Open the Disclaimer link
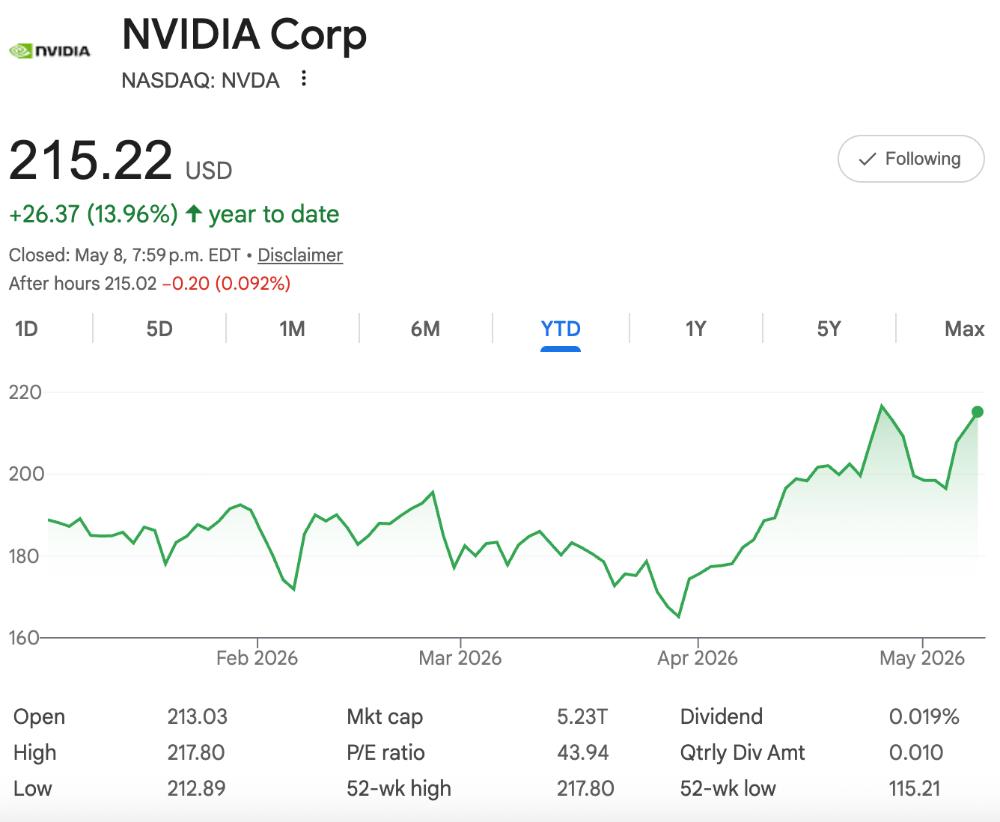The width and height of the screenshot is (1000, 822). [x=300, y=255]
